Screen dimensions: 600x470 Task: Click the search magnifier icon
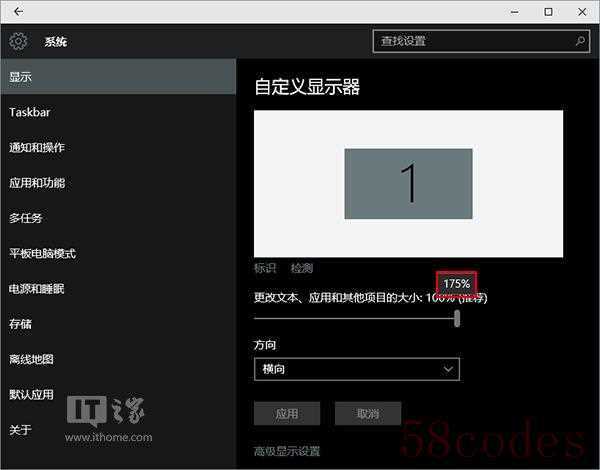point(580,42)
